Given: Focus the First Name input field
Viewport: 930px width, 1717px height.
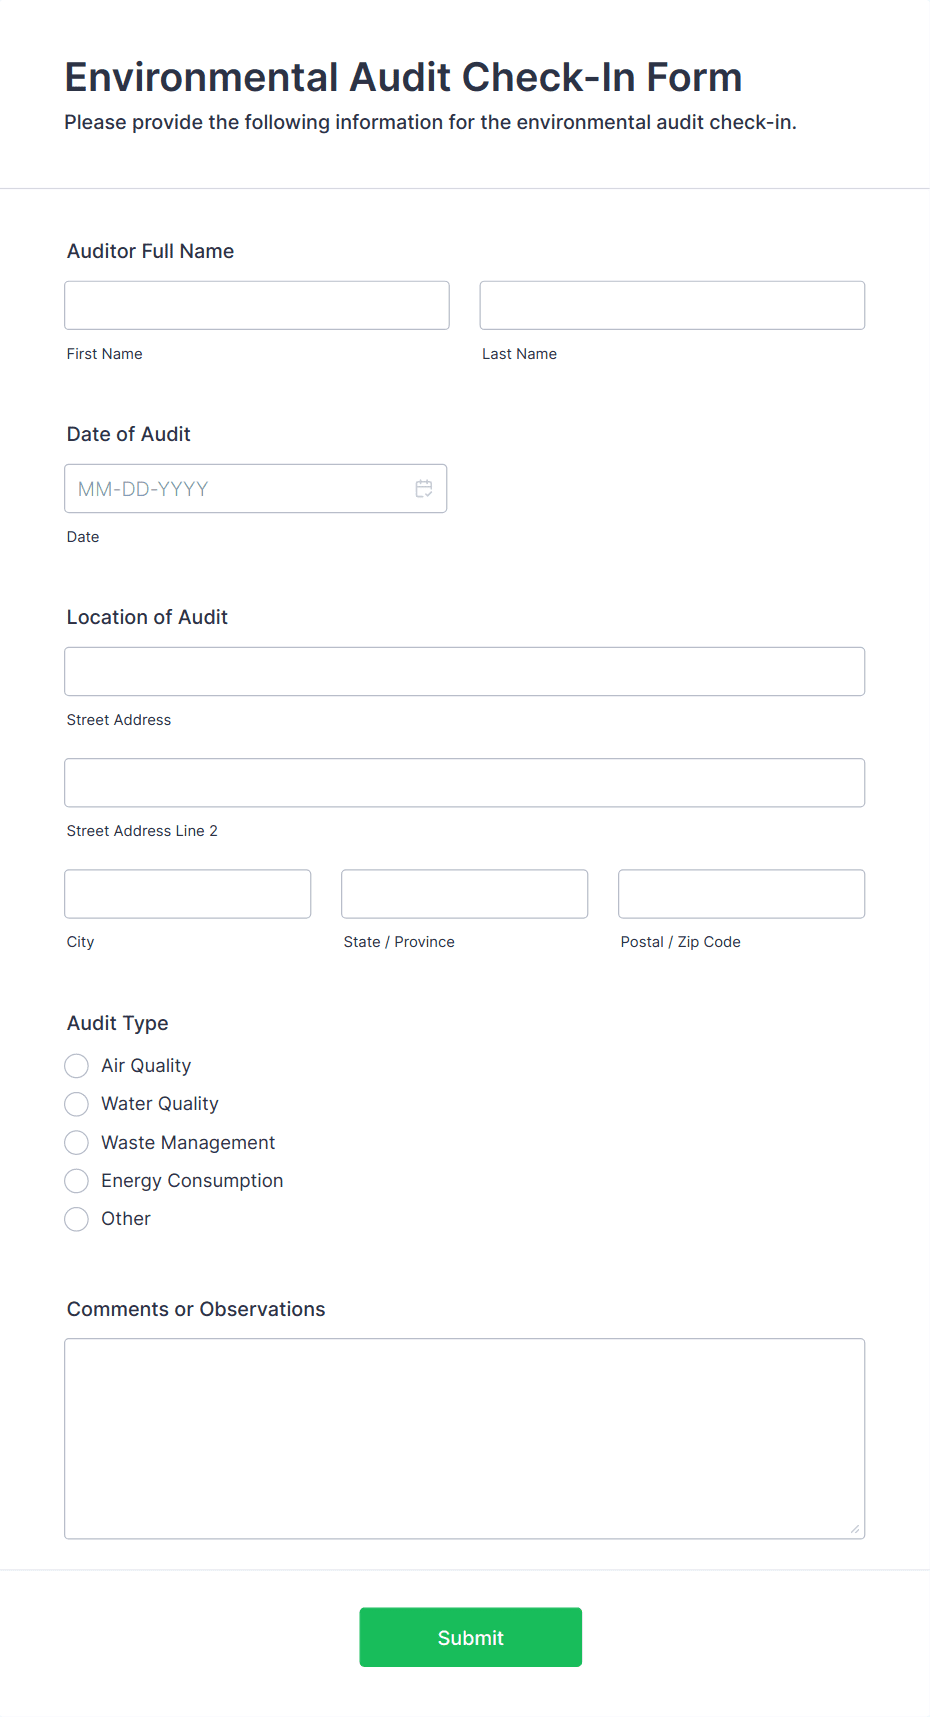Looking at the screenshot, I should click(x=257, y=305).
